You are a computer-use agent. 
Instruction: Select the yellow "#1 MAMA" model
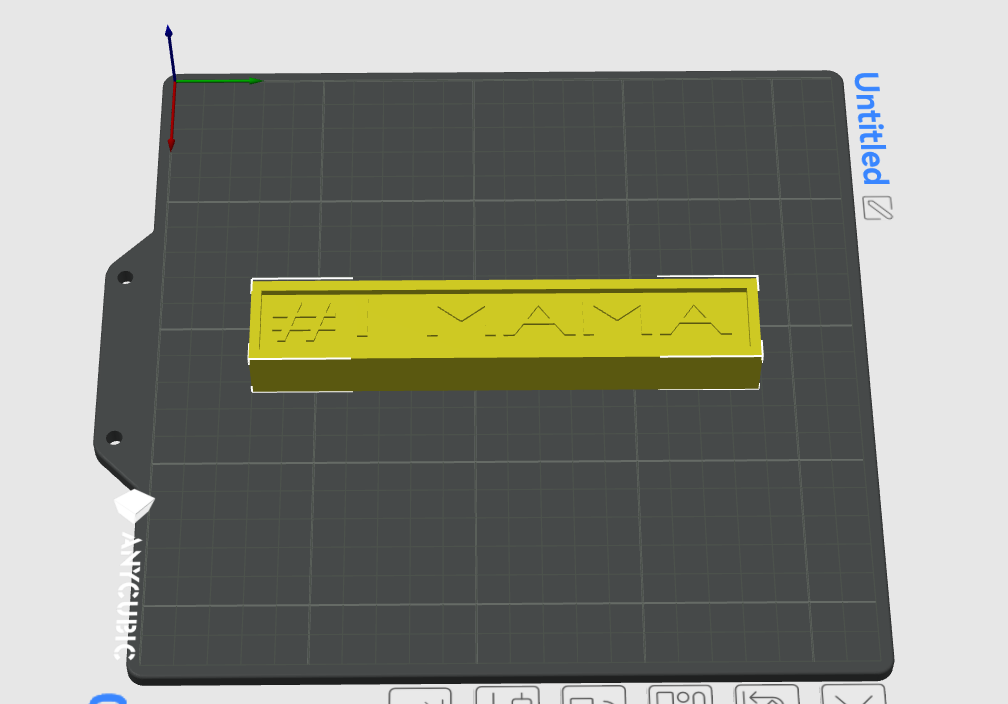coord(505,333)
